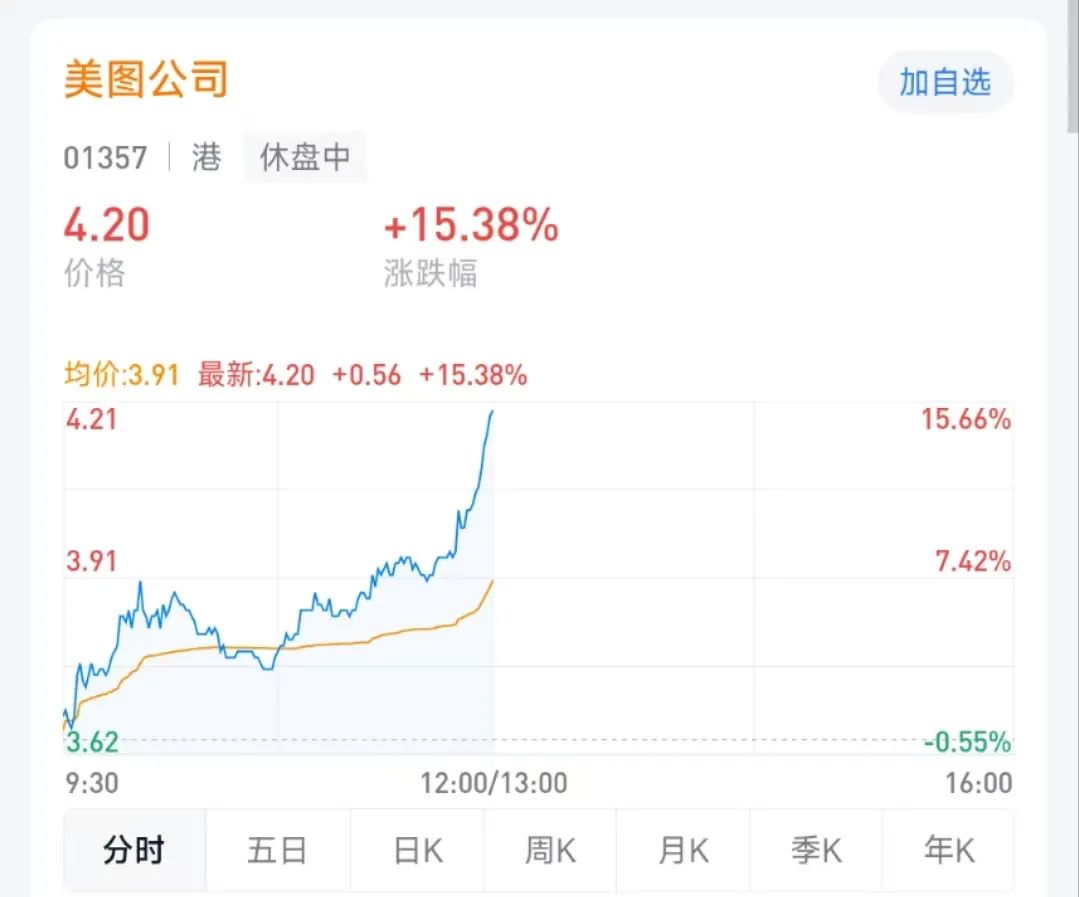Add stock via 加自选 button
Viewport: 1079px width, 897px height.
pyautogui.click(x=945, y=83)
